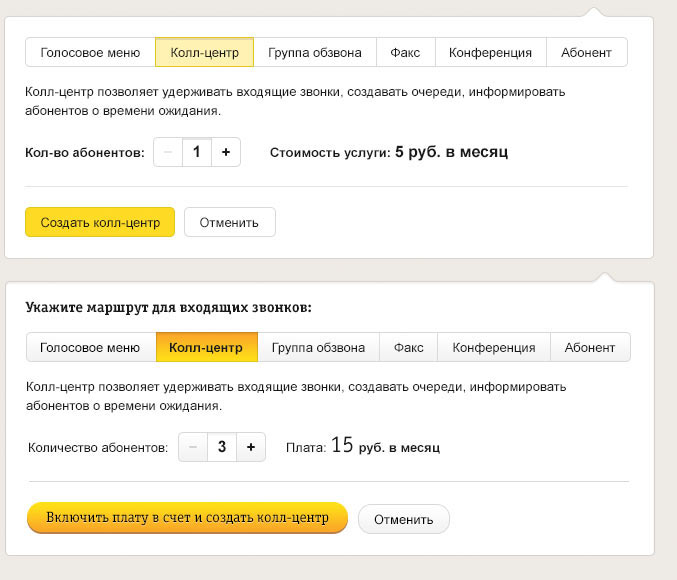The image size is (677, 580).
Task: Open Голосовое меню tab in Стоимость услуги panel
Action: pyautogui.click(x=90, y=52)
